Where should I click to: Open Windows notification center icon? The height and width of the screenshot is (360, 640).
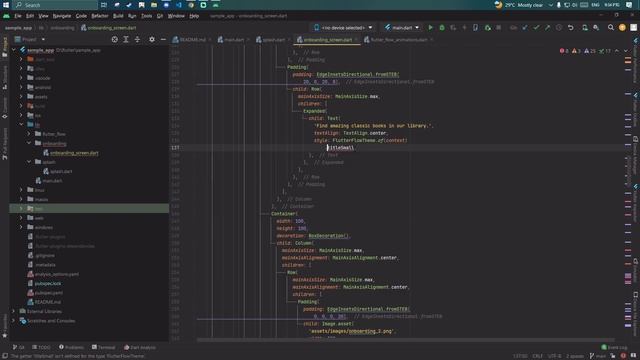[629, 5]
